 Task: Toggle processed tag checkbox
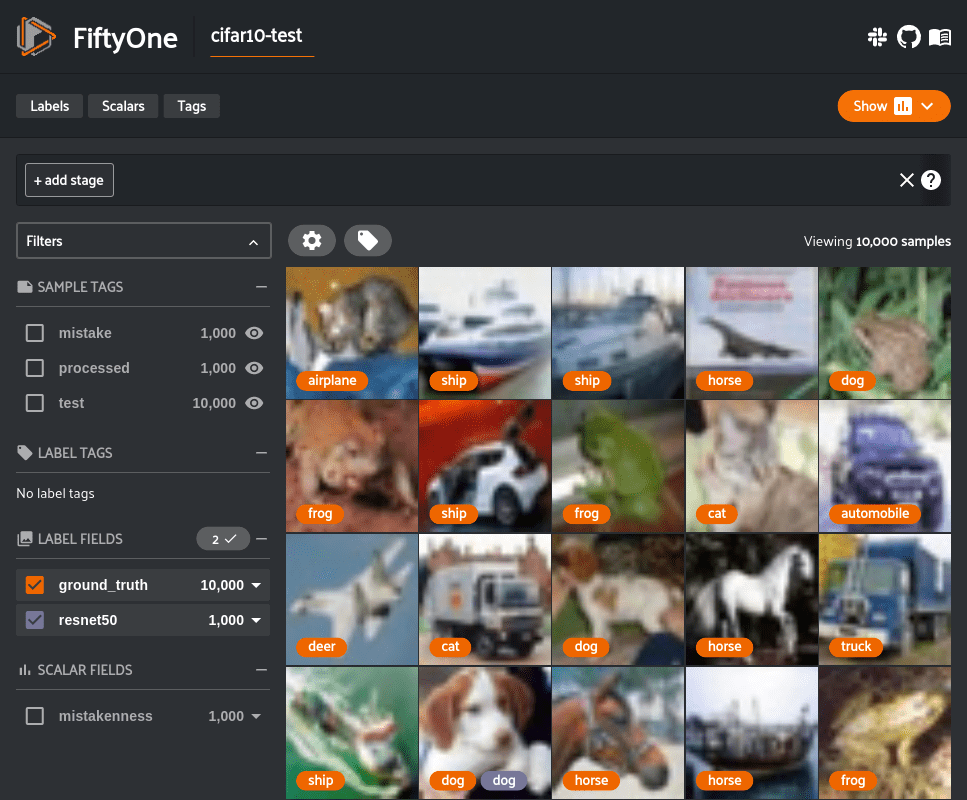[x=35, y=368]
